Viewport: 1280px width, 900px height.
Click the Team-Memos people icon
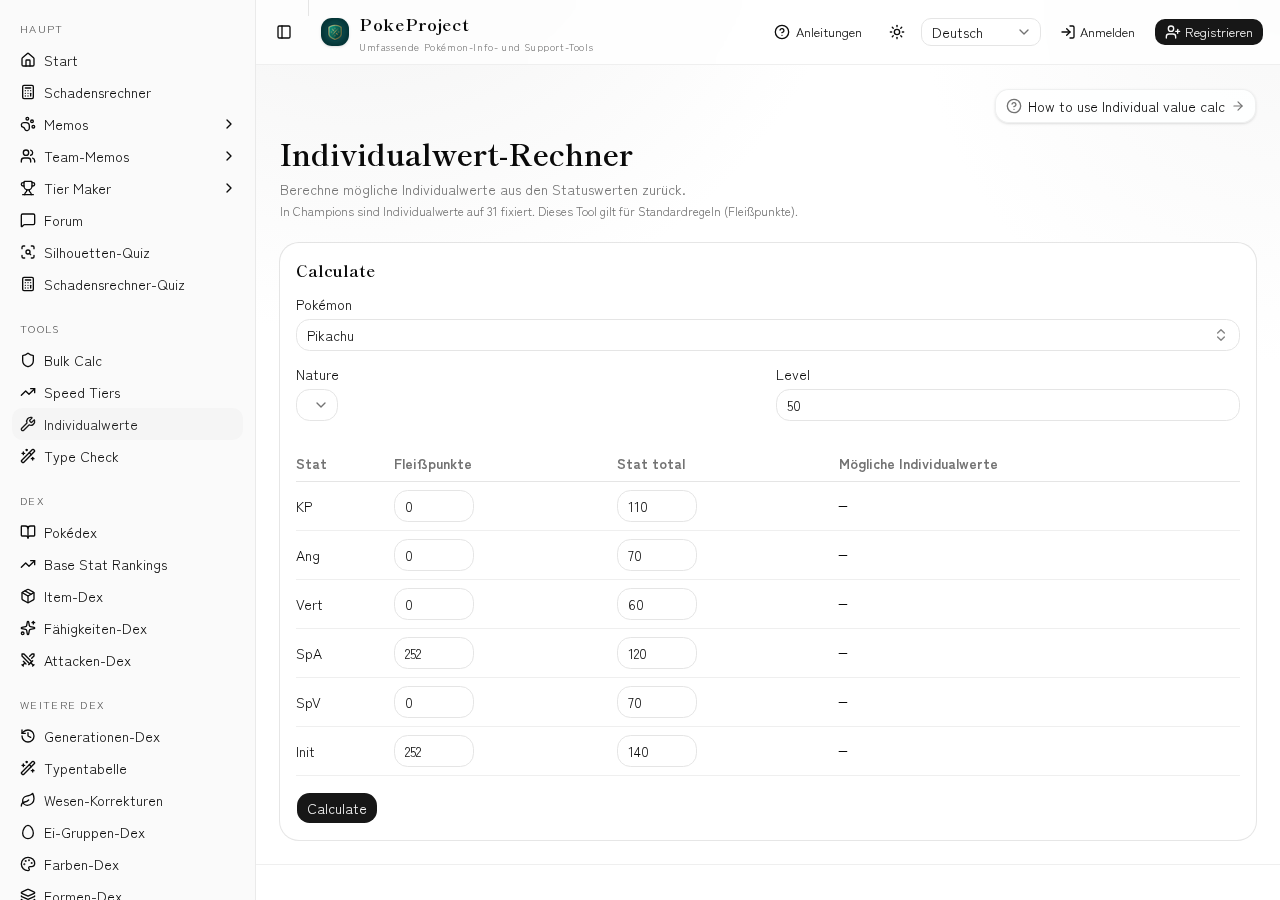[28, 157]
